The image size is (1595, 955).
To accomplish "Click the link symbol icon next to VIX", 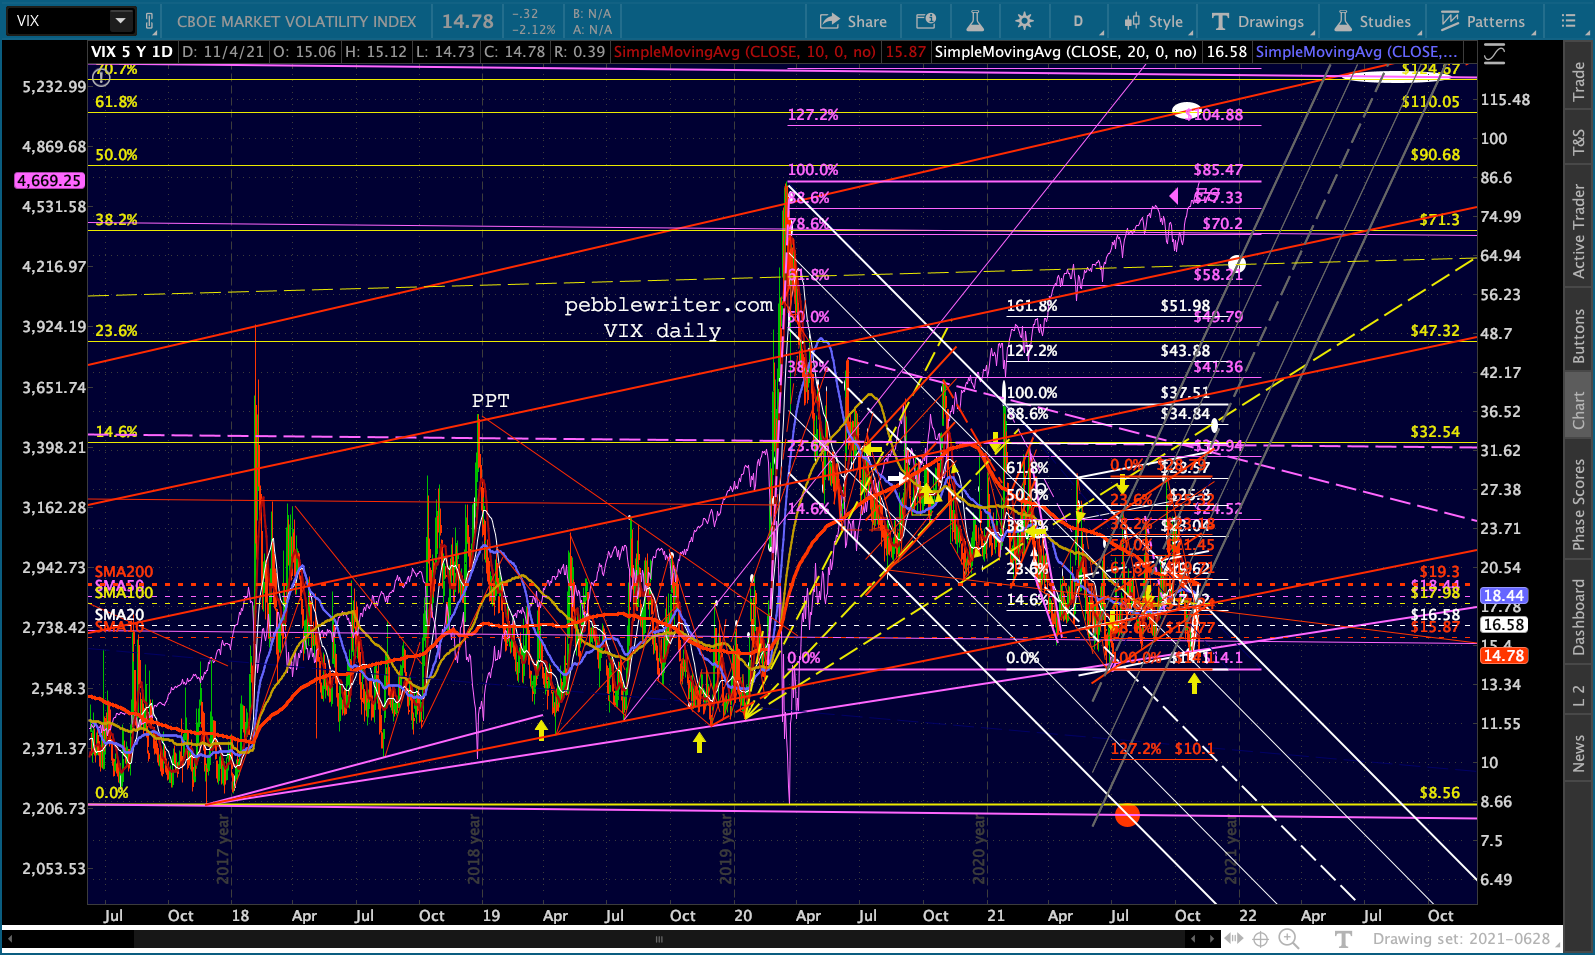I will tap(150, 21).
